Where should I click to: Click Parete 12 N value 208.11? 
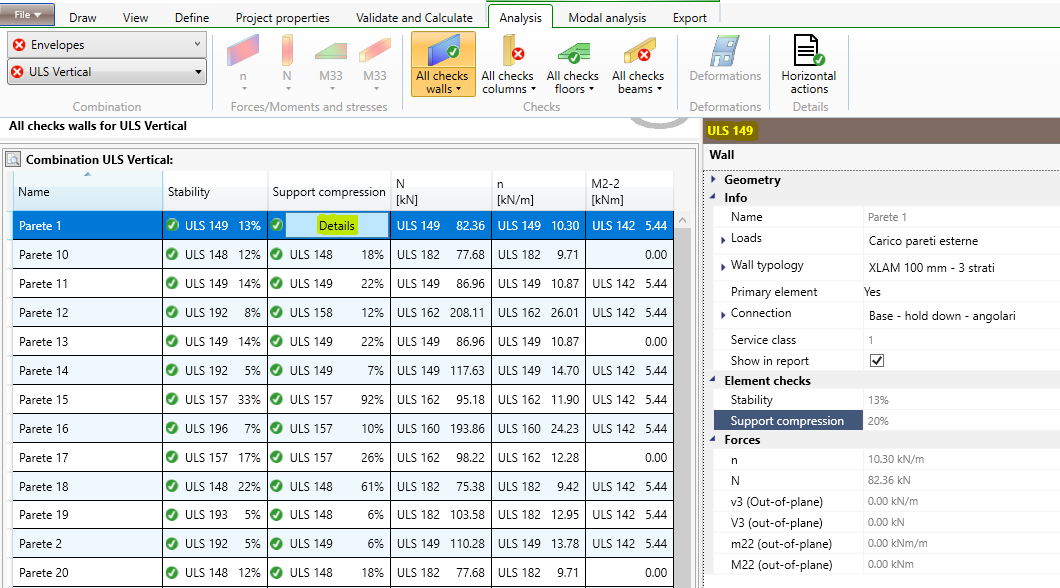point(467,312)
